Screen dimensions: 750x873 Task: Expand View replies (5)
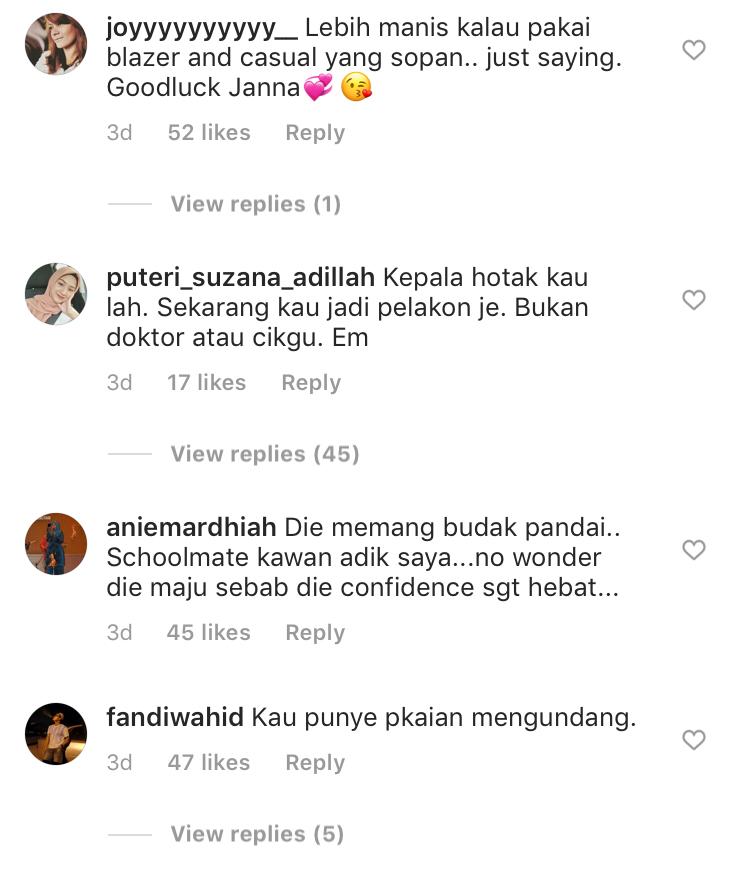257,834
